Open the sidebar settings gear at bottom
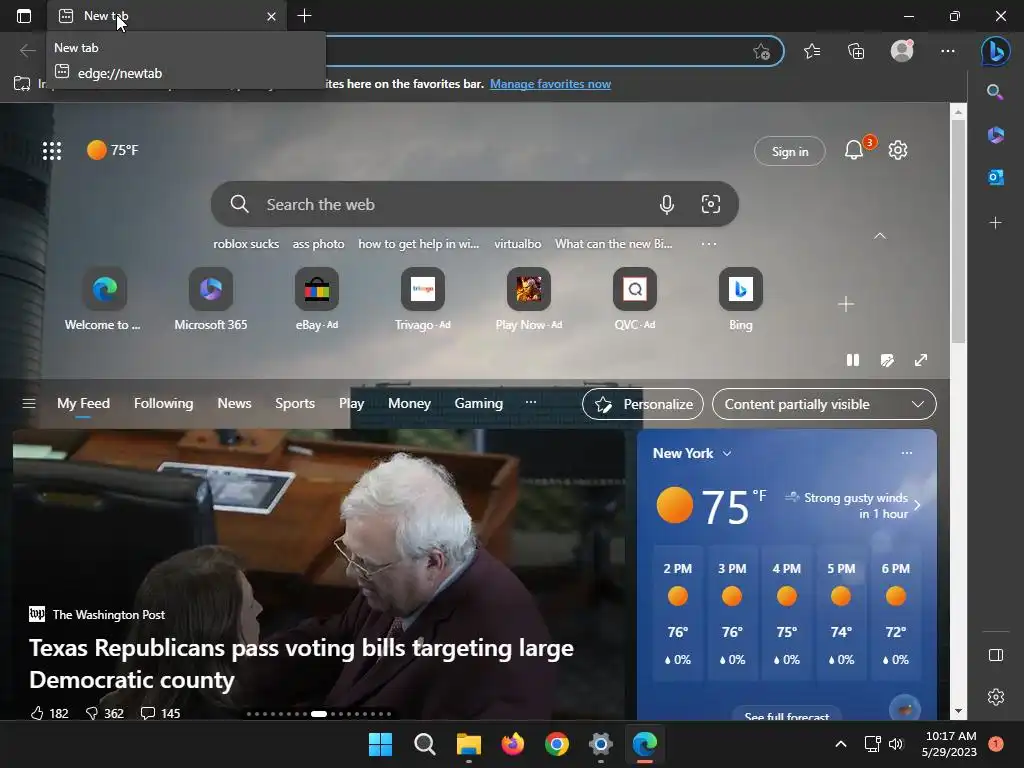Screen dimensions: 1024x768 (995, 697)
